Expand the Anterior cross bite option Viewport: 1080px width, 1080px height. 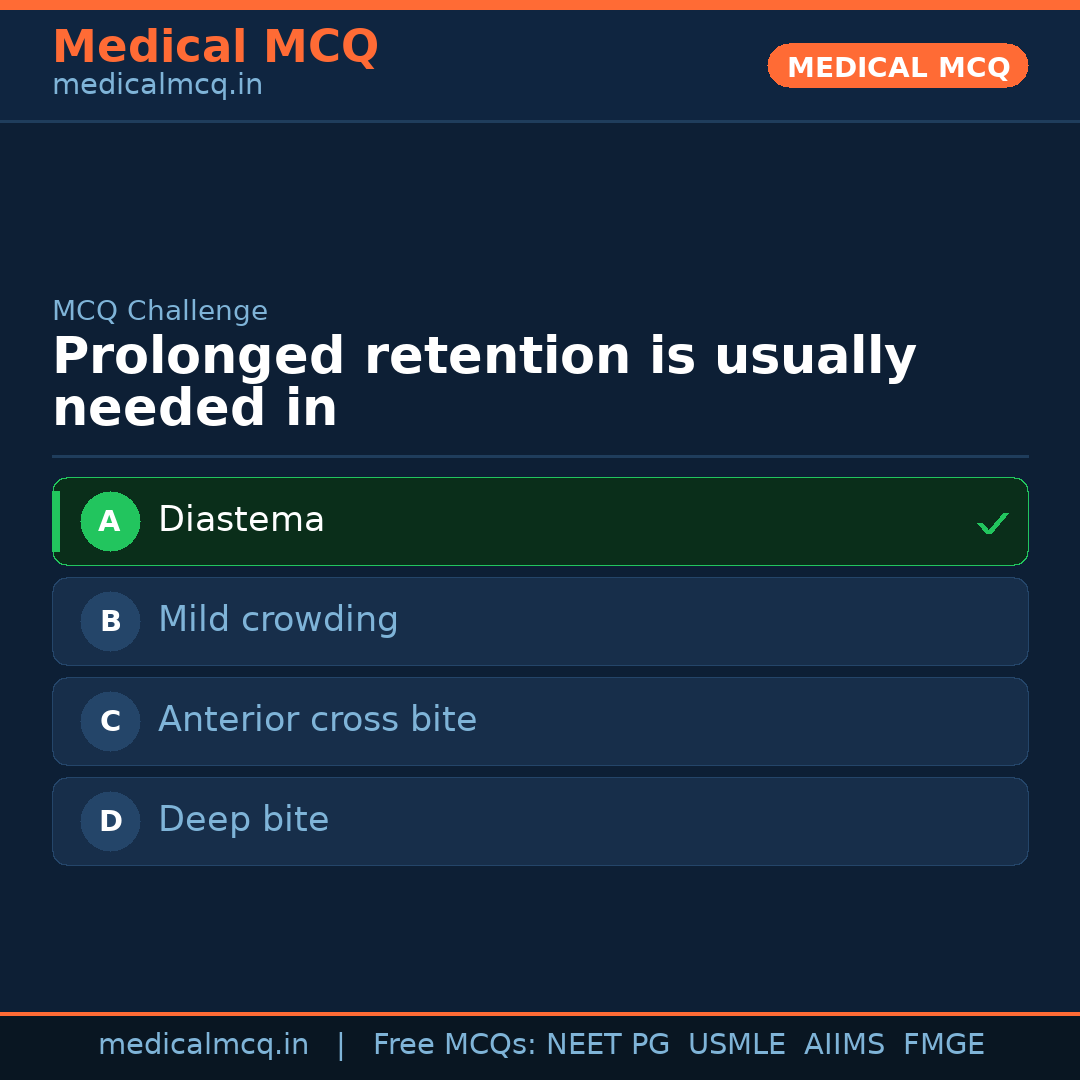pos(540,721)
